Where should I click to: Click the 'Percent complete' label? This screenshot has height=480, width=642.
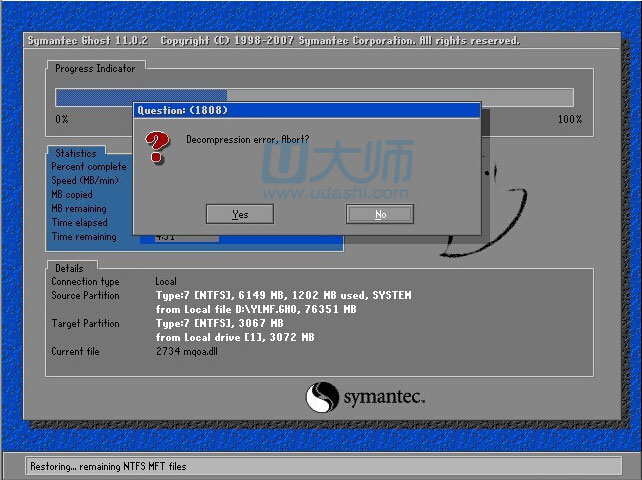click(89, 167)
